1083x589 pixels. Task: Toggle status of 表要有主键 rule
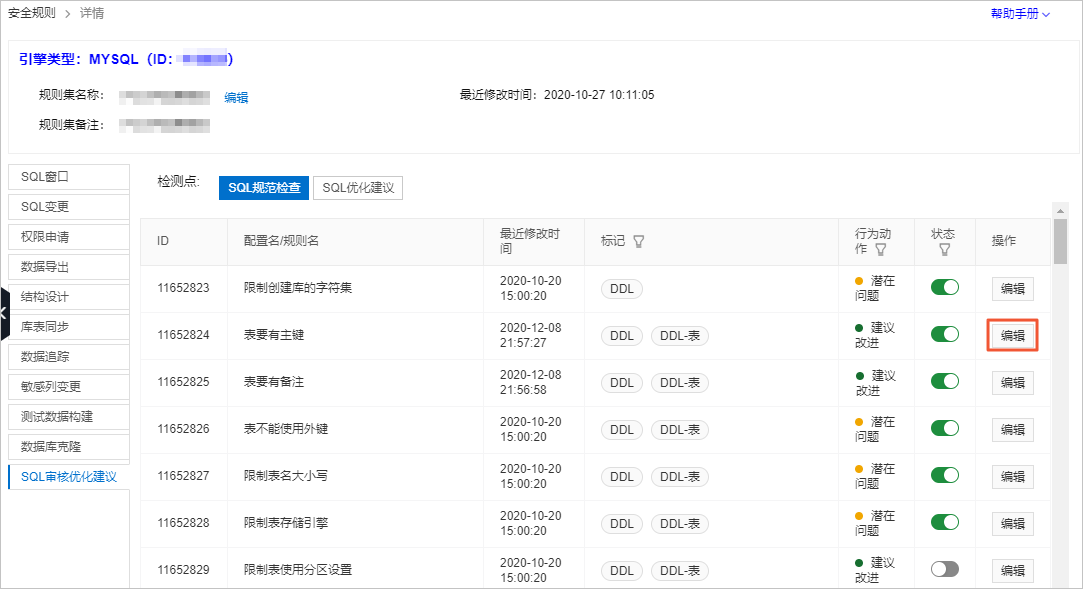(x=945, y=334)
